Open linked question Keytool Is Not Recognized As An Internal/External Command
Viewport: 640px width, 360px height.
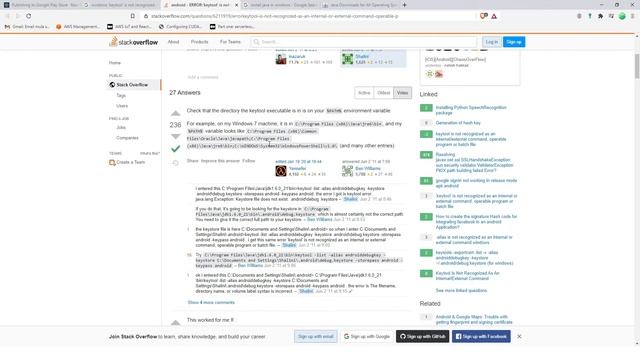coord(467,276)
